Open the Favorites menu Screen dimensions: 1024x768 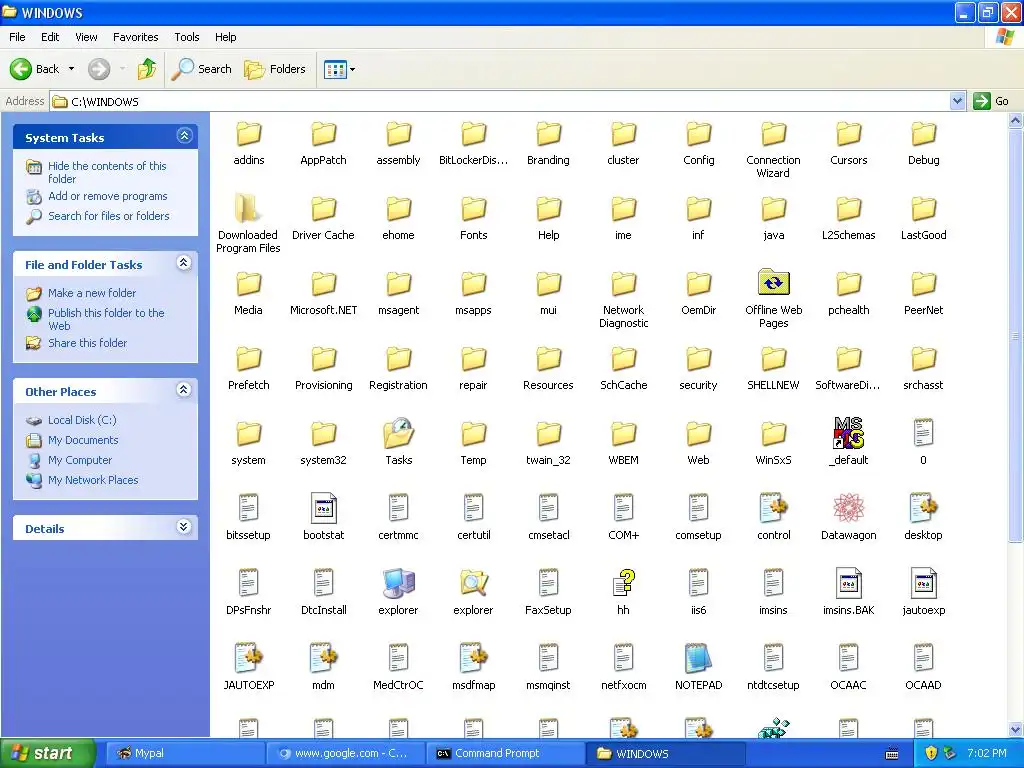coord(135,37)
